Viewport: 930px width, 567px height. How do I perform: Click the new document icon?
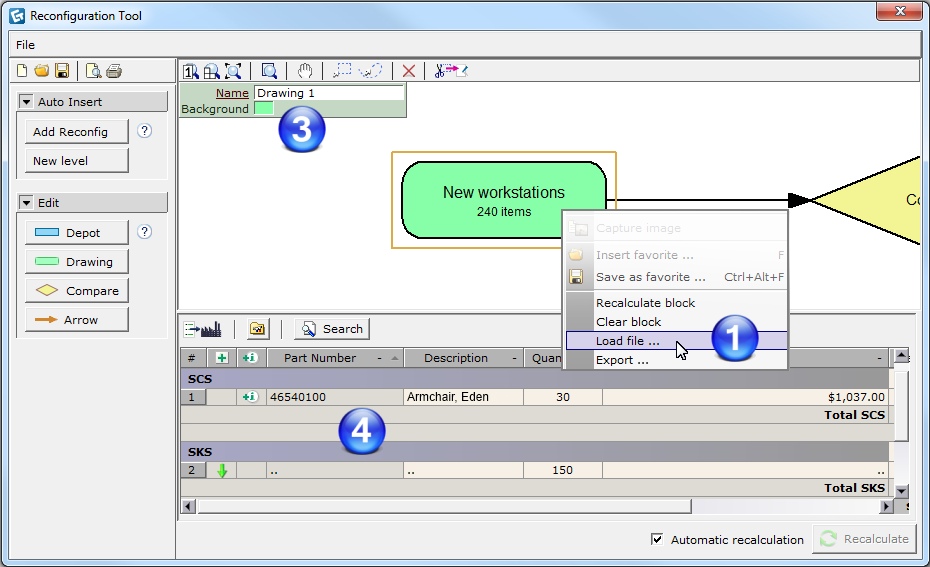point(24,70)
